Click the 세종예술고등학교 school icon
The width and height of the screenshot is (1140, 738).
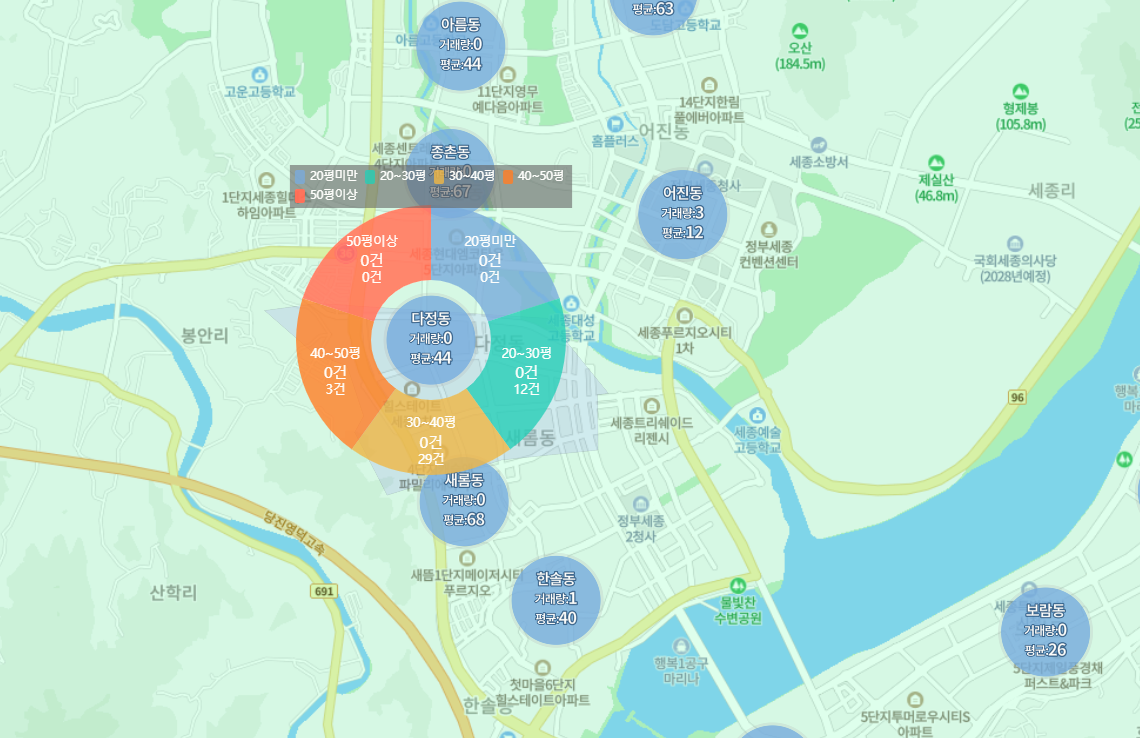pyautogui.click(x=757, y=415)
